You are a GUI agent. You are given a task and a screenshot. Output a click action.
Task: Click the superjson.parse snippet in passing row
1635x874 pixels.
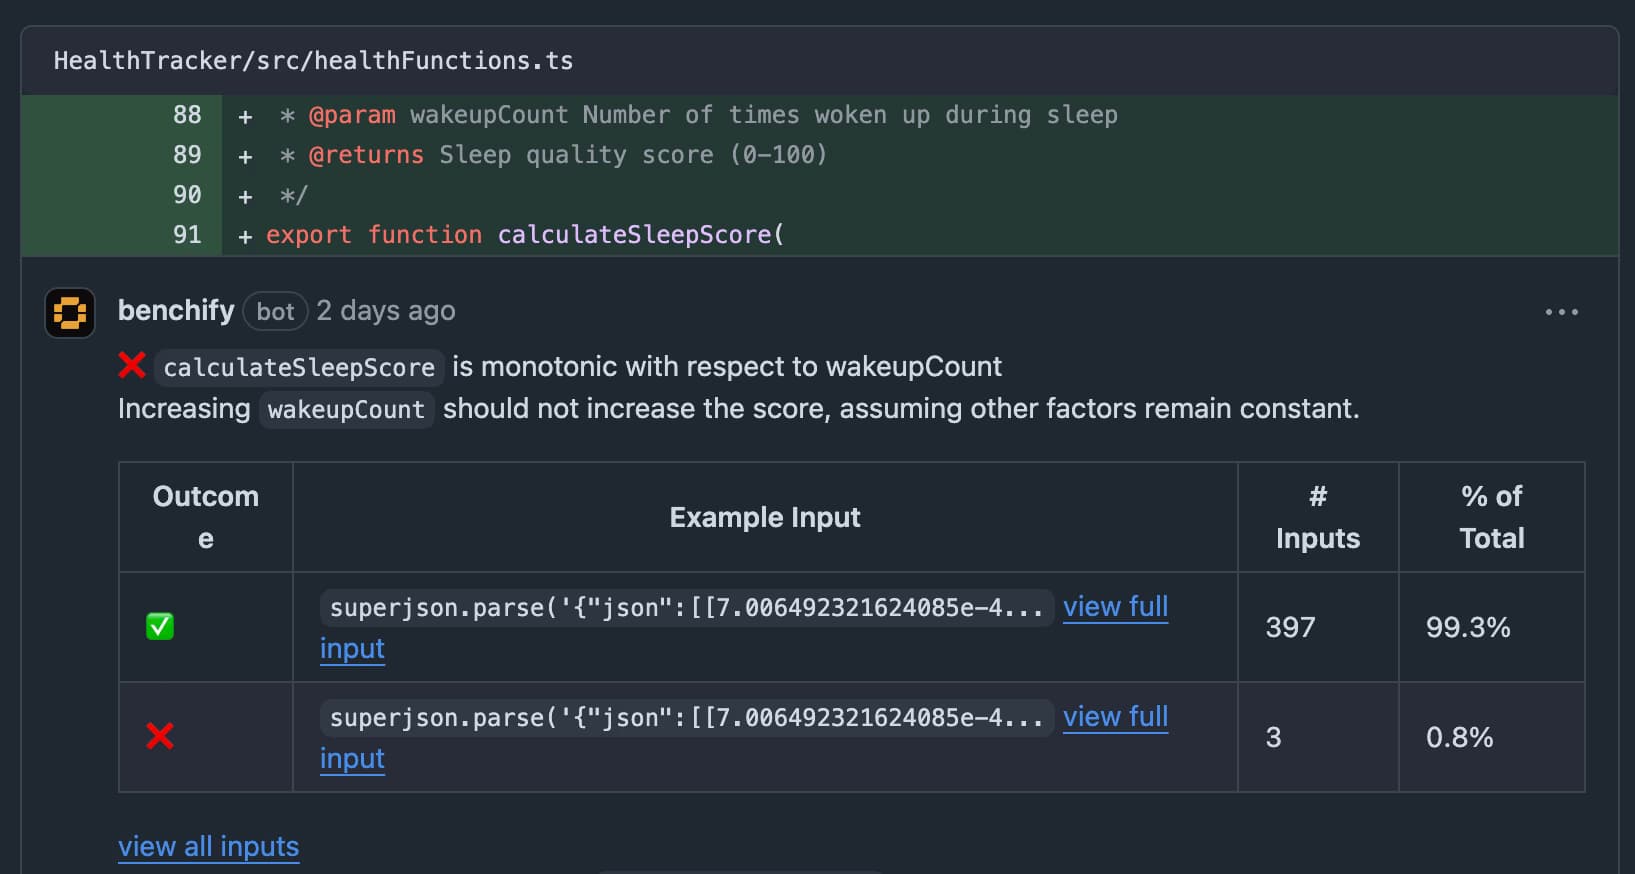pyautogui.click(x=685, y=607)
